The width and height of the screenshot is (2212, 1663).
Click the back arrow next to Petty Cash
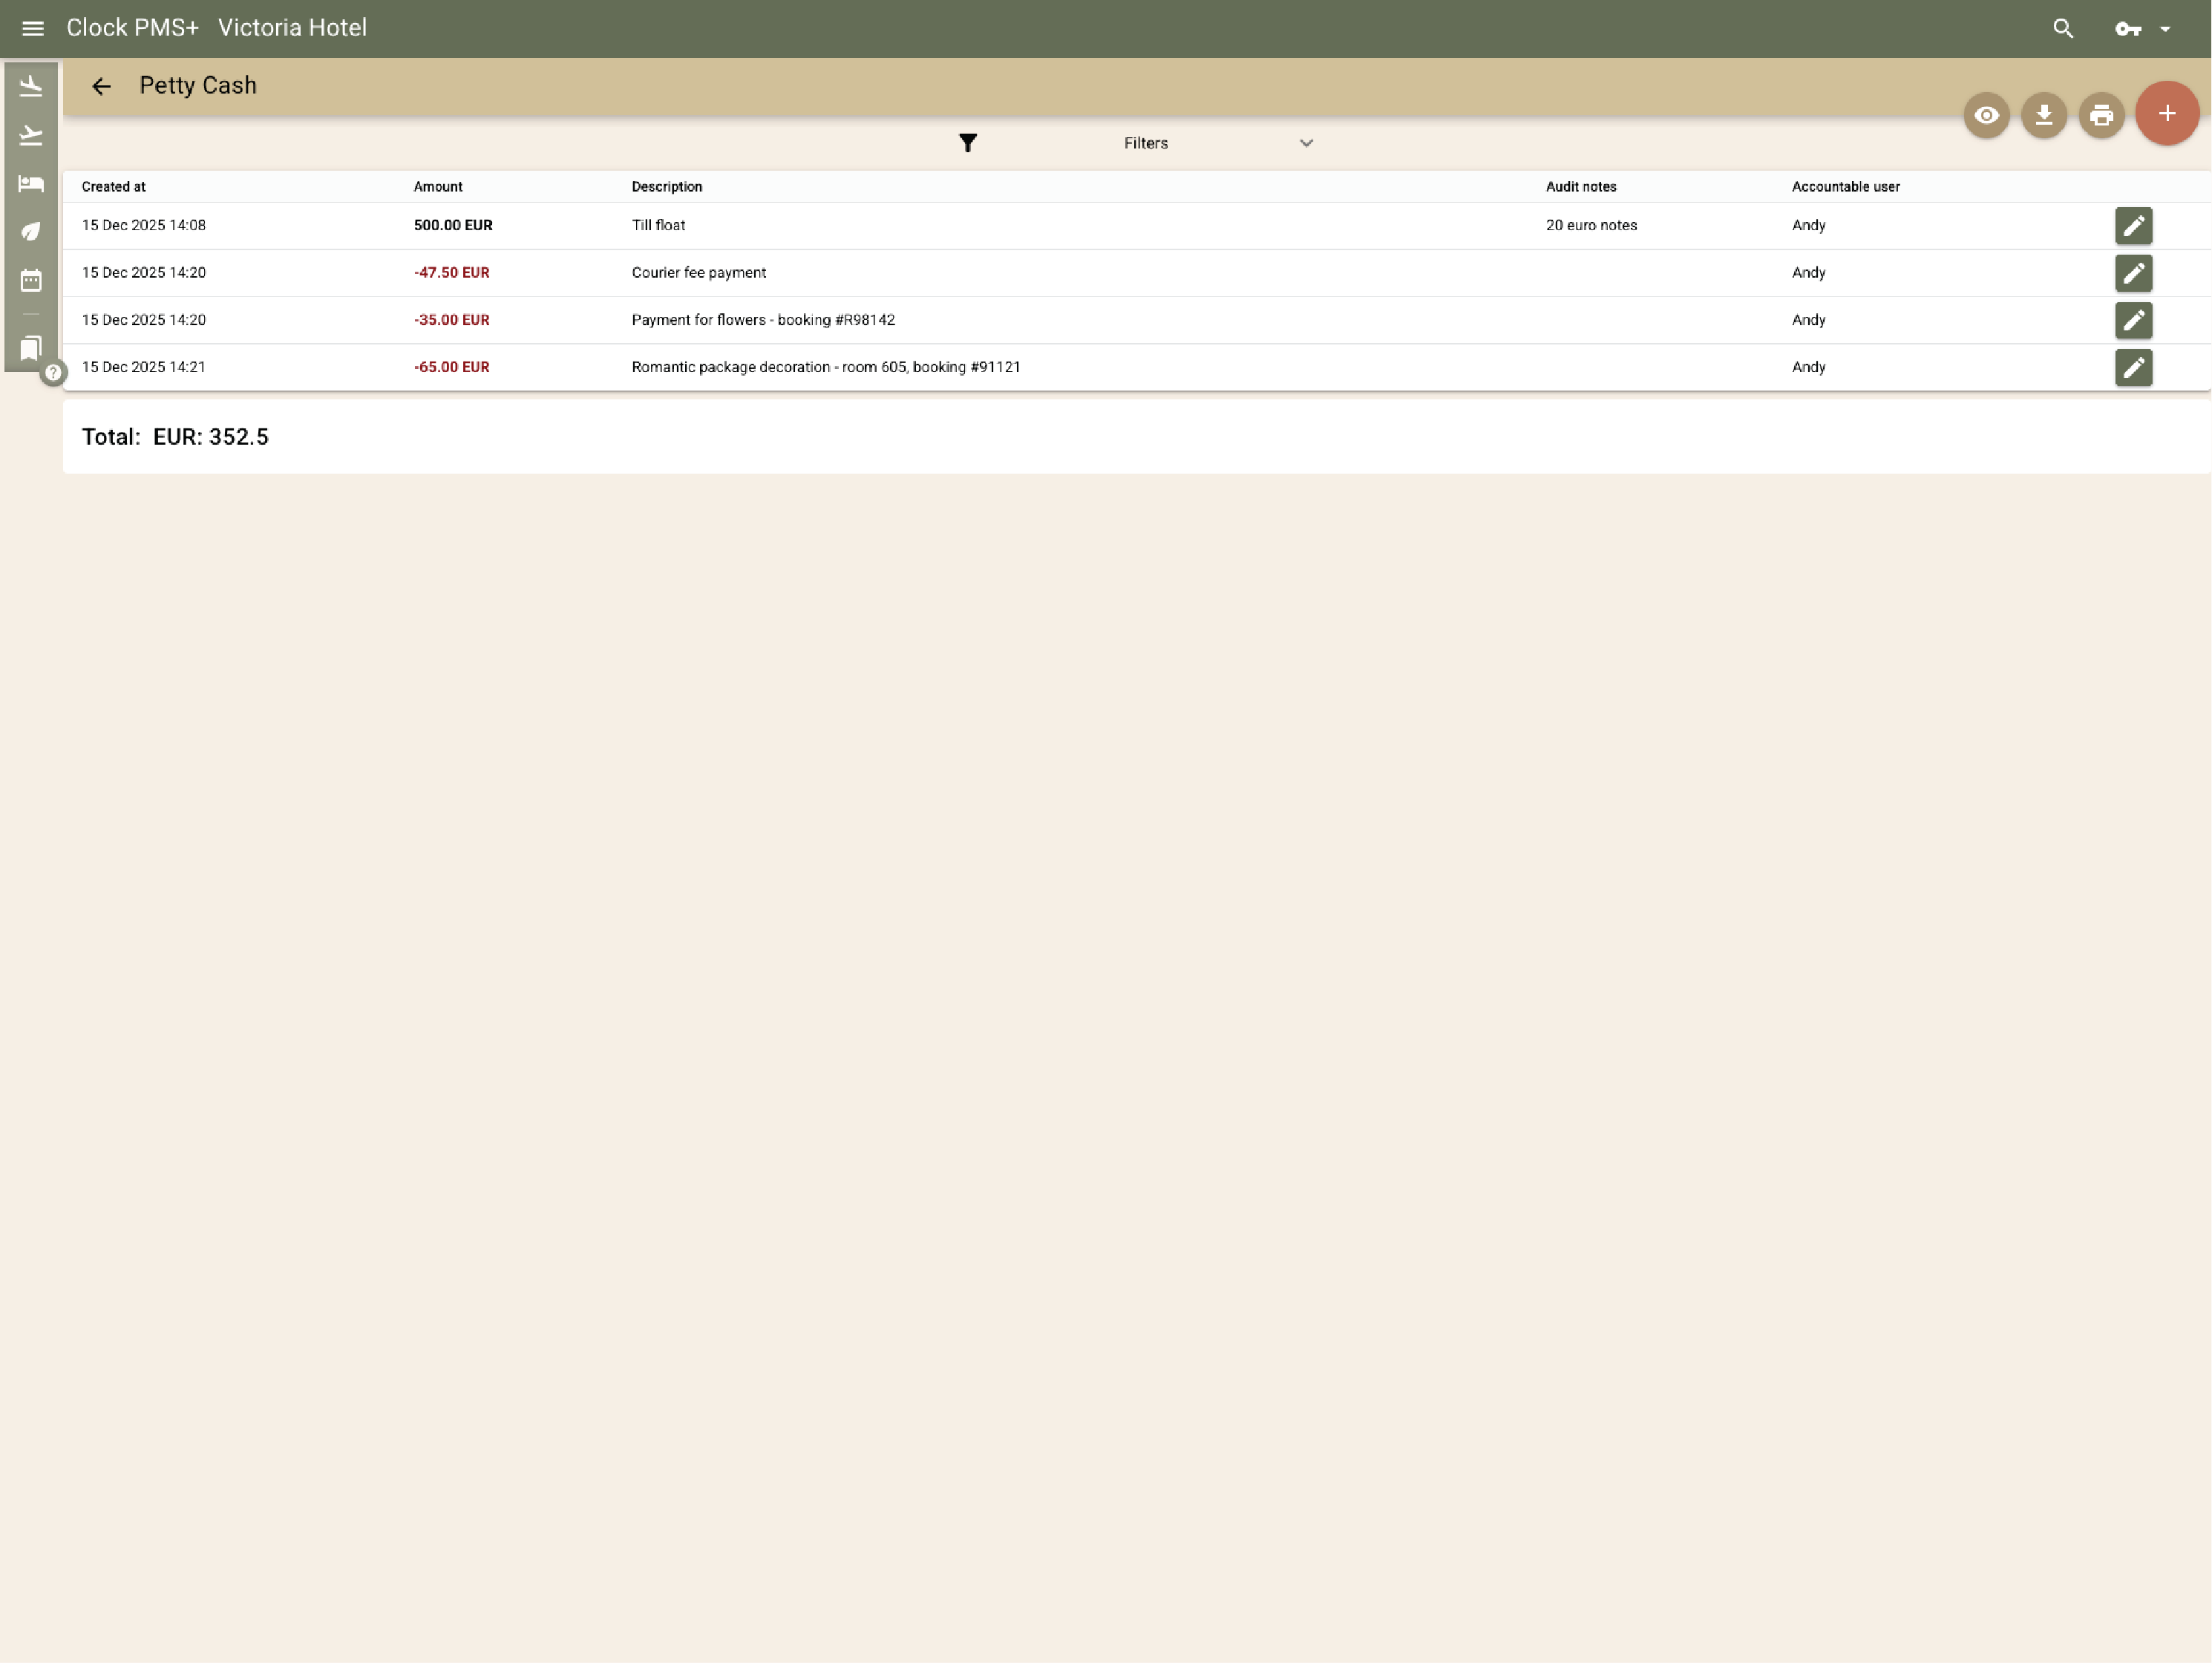pos(101,86)
